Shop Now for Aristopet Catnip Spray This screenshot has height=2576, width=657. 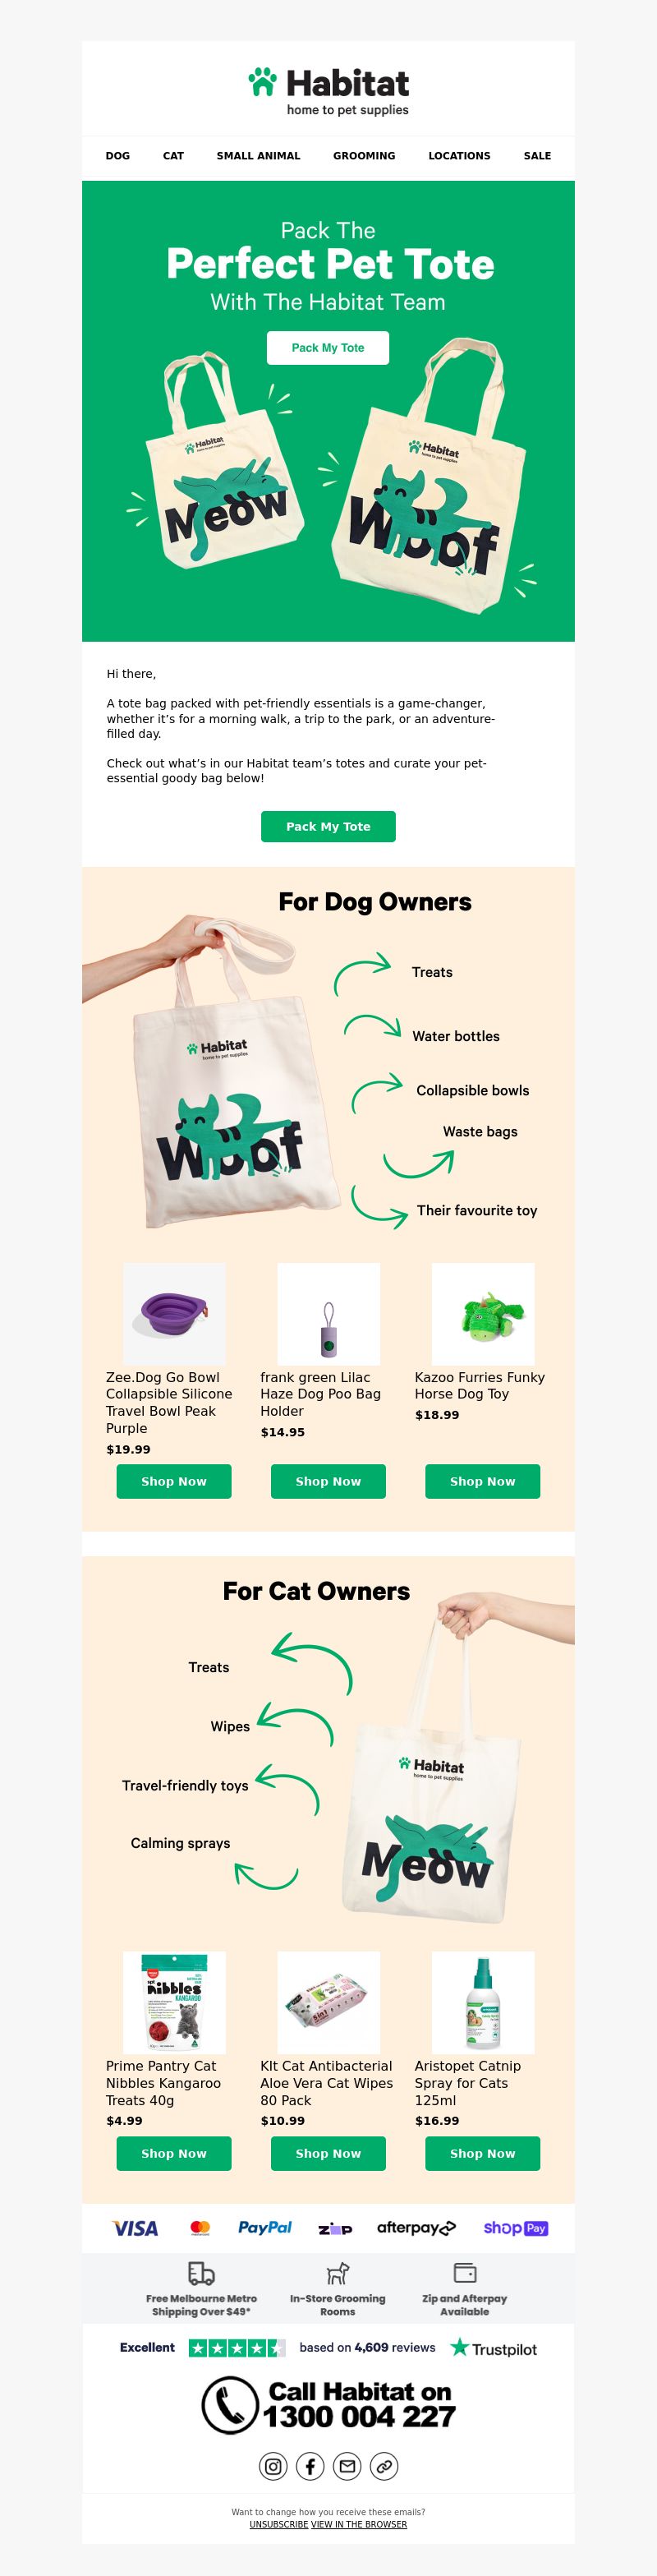[x=483, y=2153]
